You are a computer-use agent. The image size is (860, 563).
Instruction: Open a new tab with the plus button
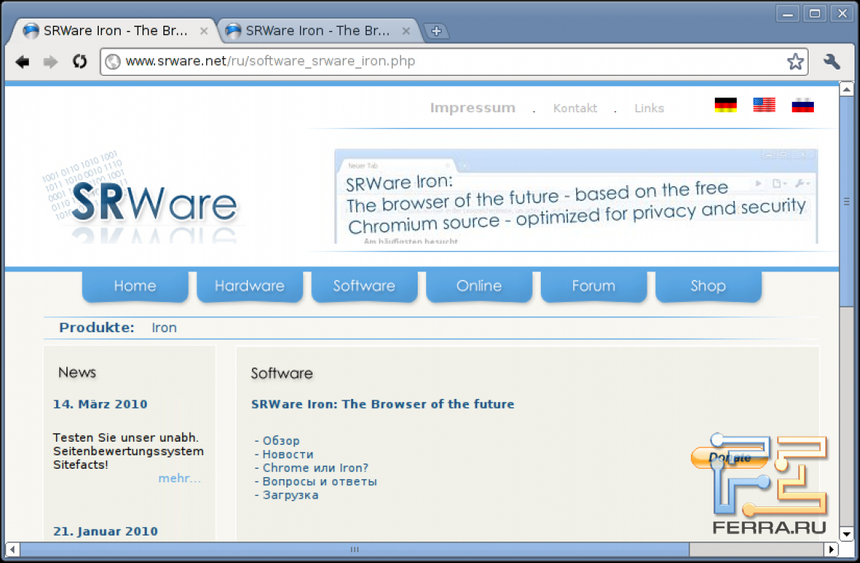[x=437, y=31]
